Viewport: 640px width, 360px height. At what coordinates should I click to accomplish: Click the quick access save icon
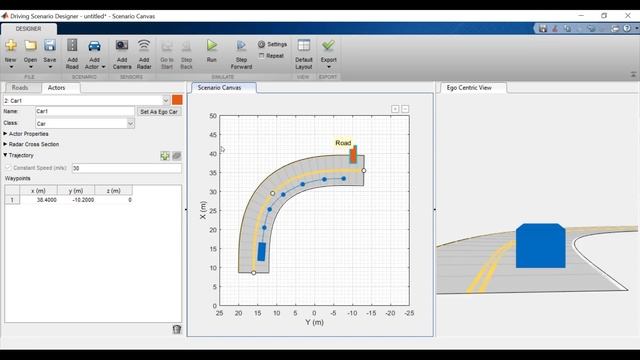pyautogui.click(x=542, y=29)
